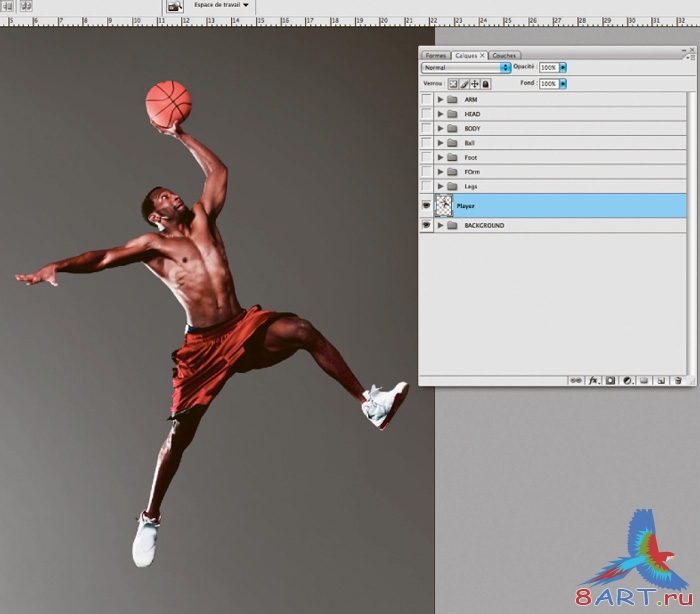Expand the Foot group triangle

pos(440,157)
